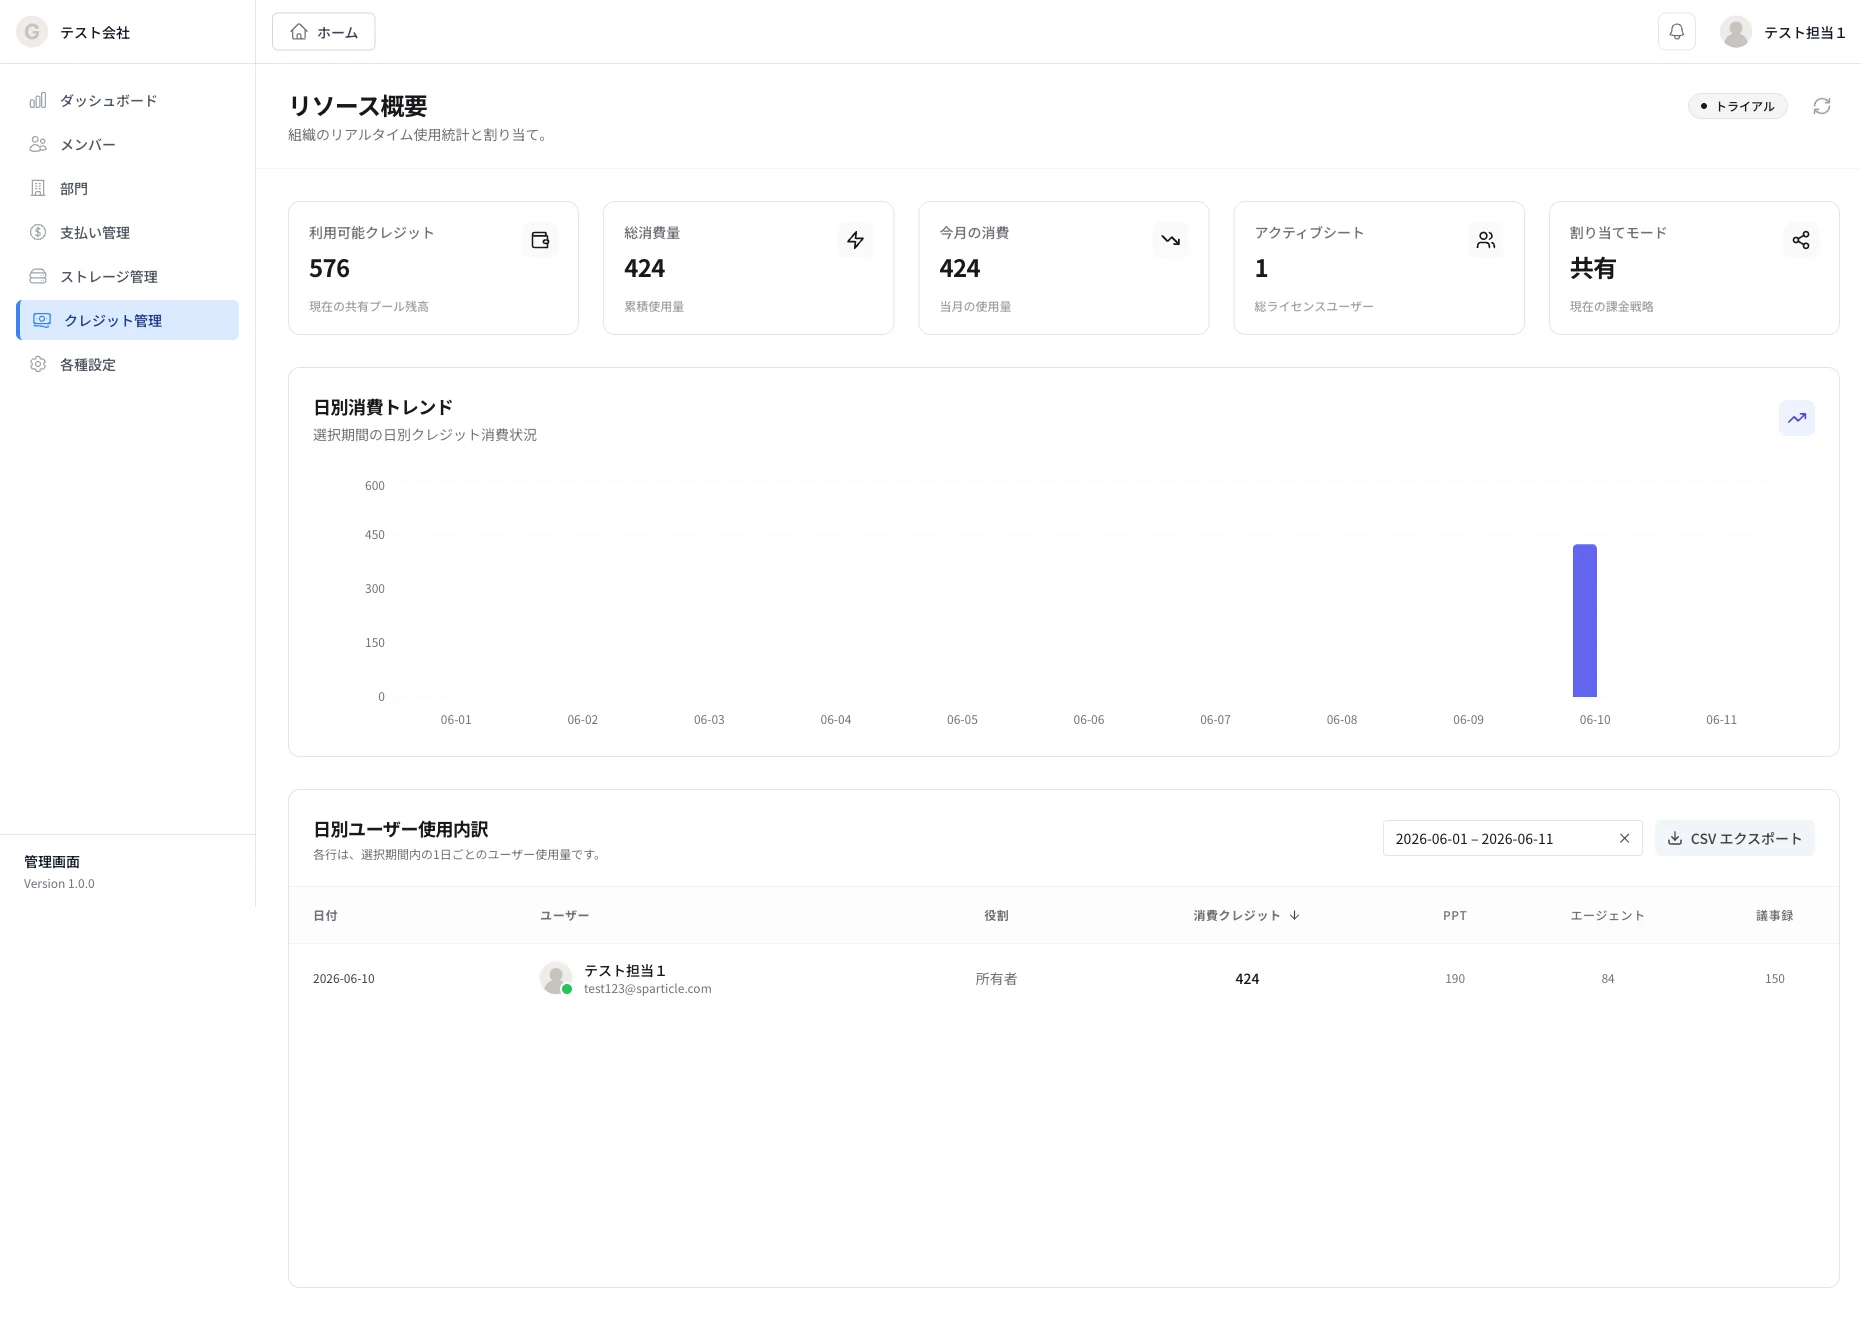Click the 06-01 axis label
1861x1320 pixels.
(x=456, y=720)
